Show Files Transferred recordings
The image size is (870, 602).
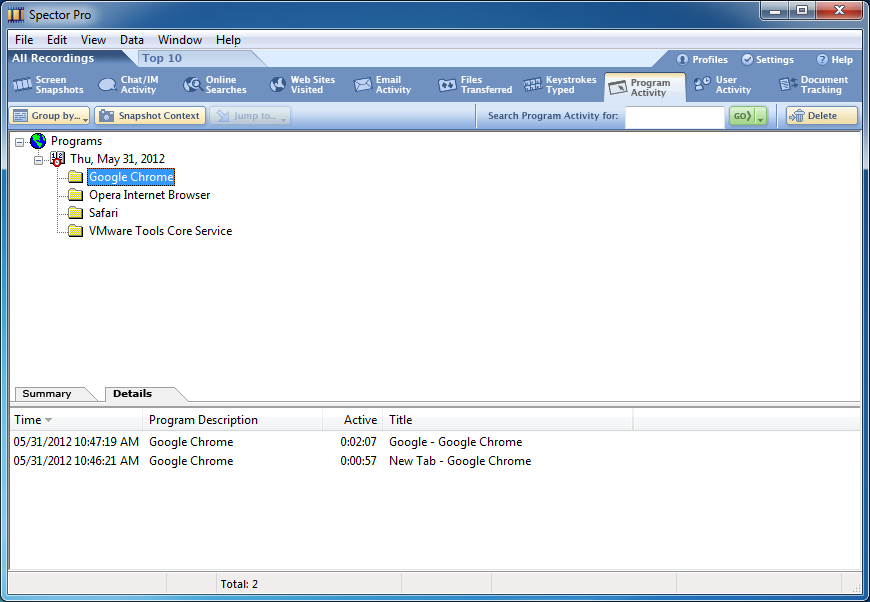[x=474, y=85]
